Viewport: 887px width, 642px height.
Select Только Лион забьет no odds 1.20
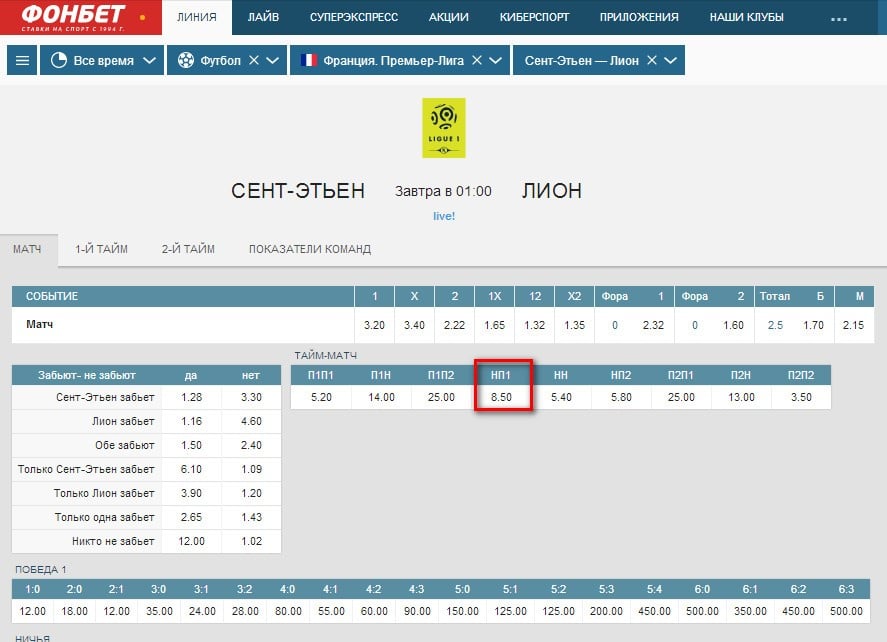(251, 493)
